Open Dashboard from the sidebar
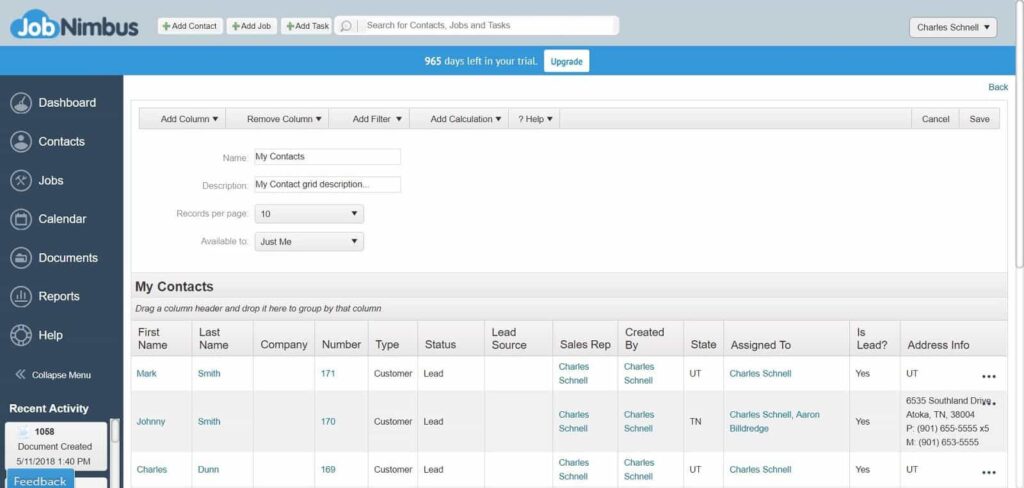The width and height of the screenshot is (1024, 488). pos(67,103)
